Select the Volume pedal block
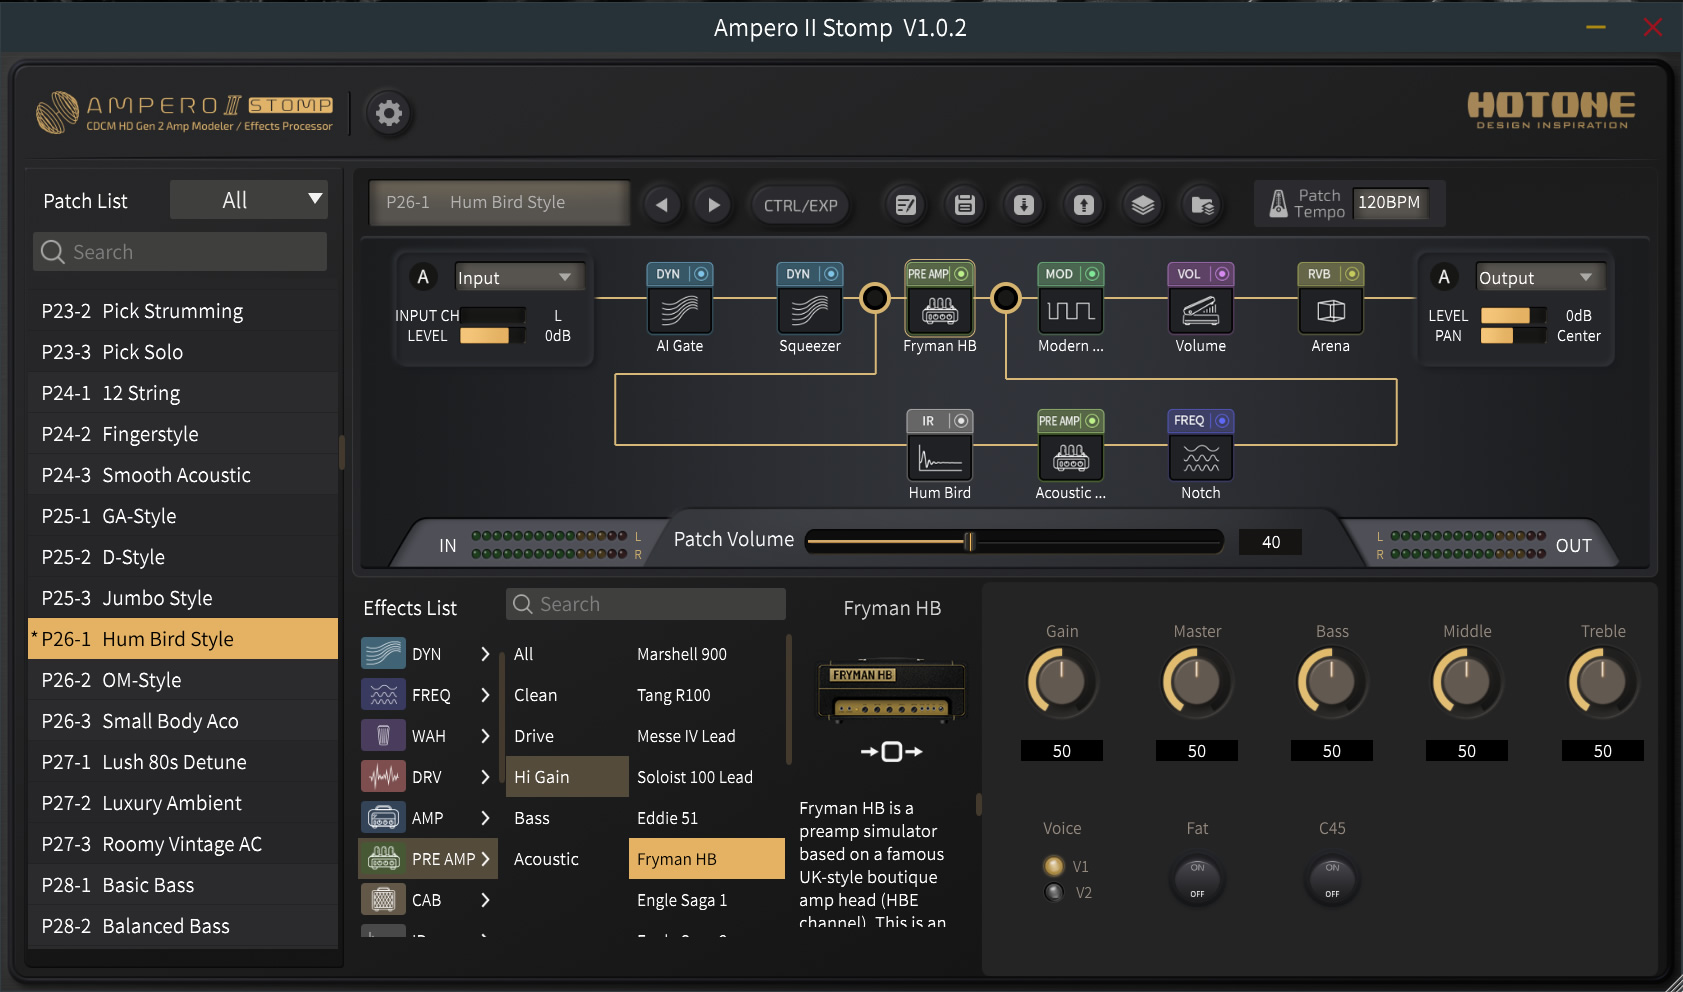1683x992 pixels. point(1200,311)
